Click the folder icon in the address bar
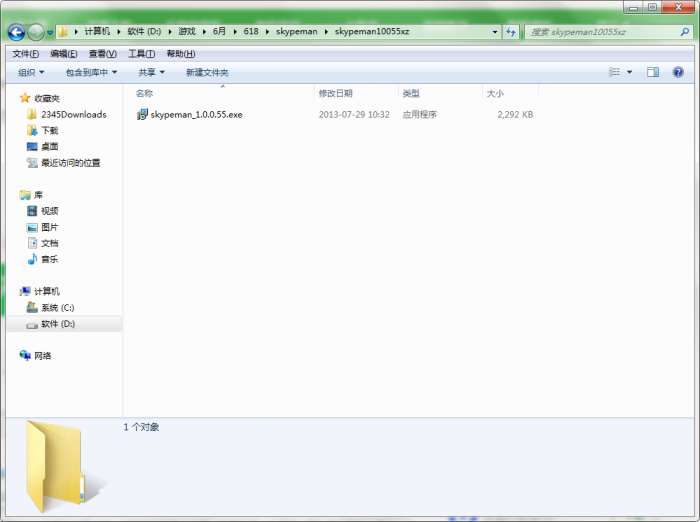The width and height of the screenshot is (700, 522). coord(63,32)
